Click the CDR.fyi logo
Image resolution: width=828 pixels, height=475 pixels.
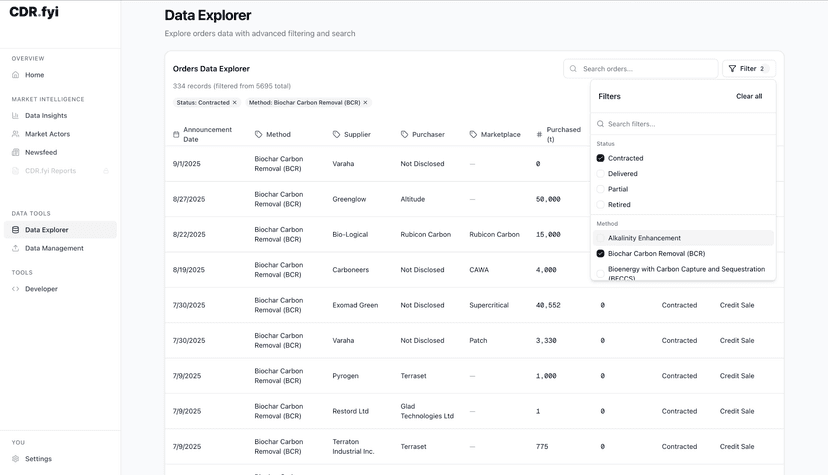click(x=34, y=12)
